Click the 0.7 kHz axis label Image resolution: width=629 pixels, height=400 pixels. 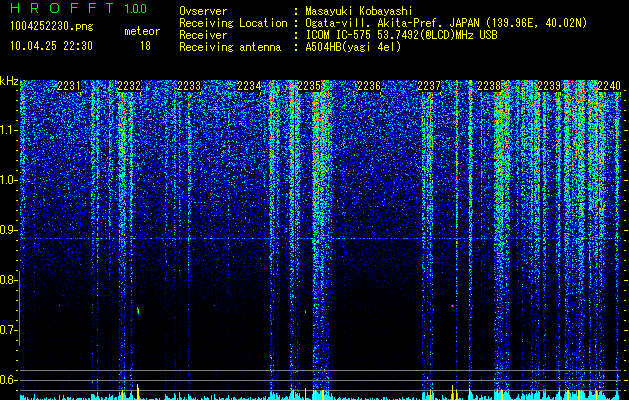[x=9, y=330]
